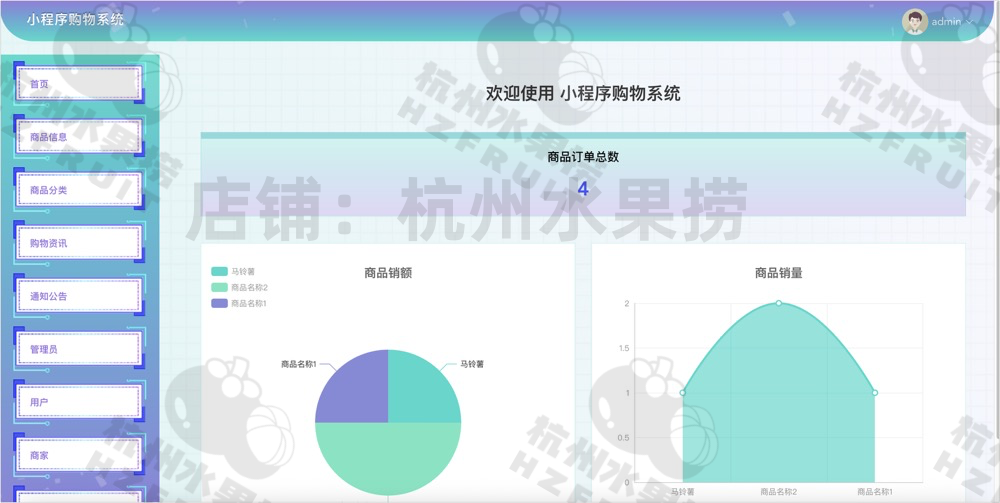Open 商品信息 in the sidebar
The height and width of the screenshot is (503, 1000).
coord(78,136)
